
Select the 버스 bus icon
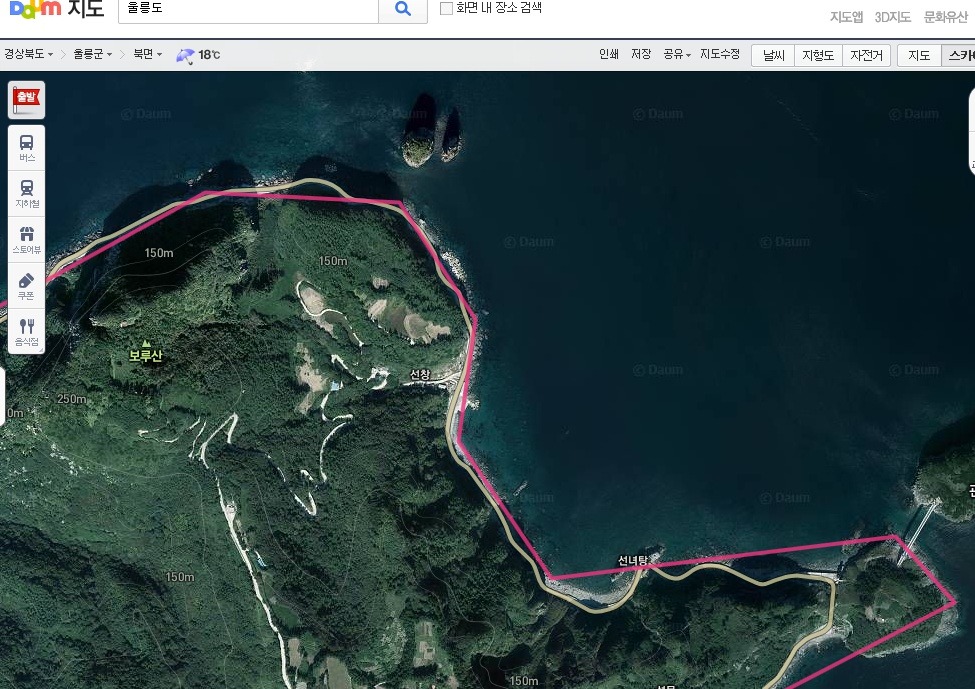(26, 147)
